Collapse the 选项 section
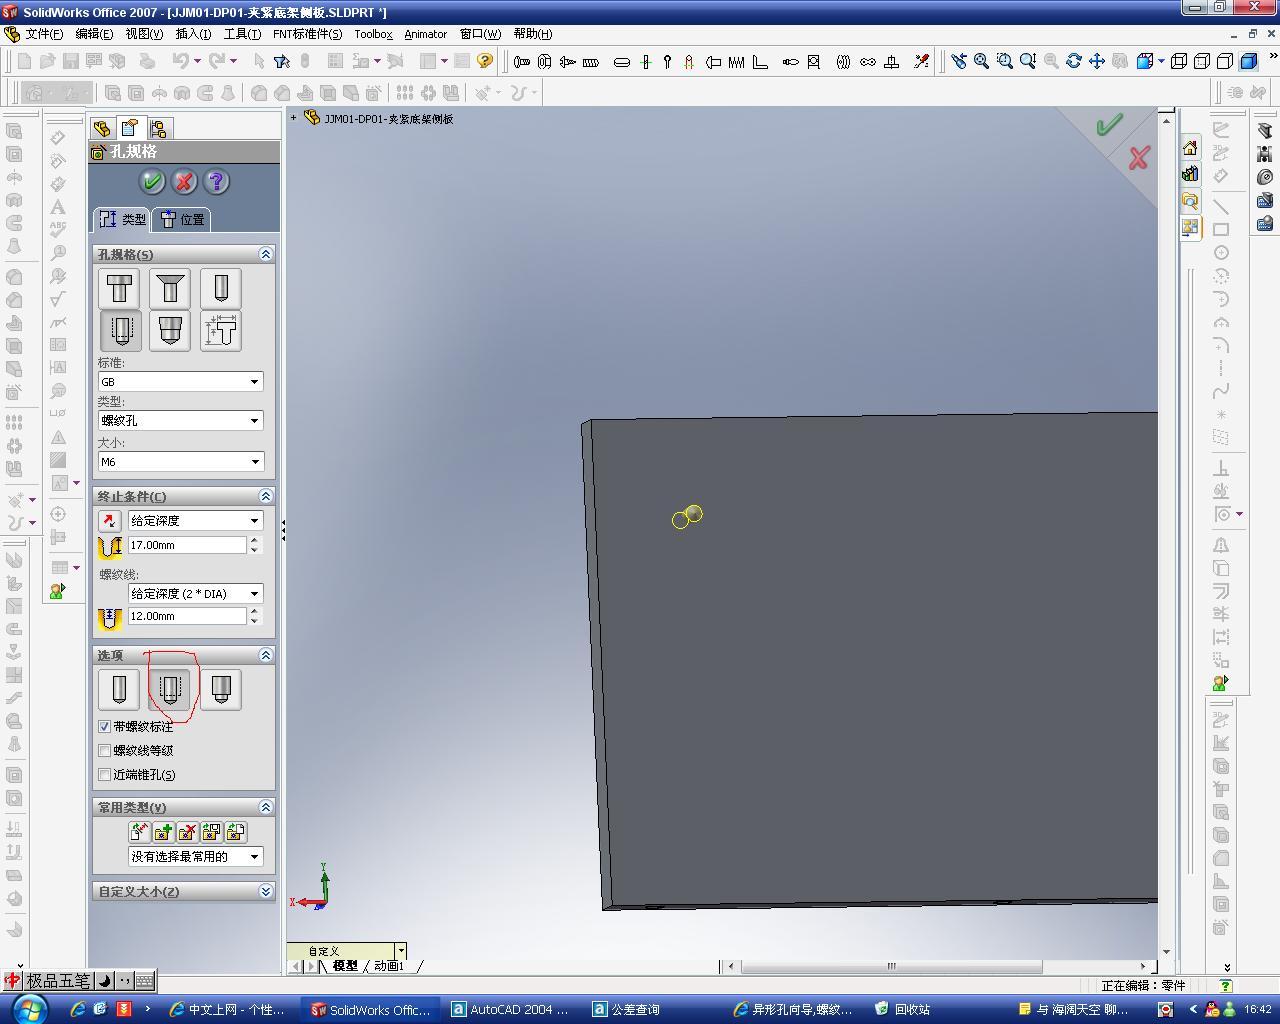Viewport: 1280px width, 1024px height. (266, 655)
